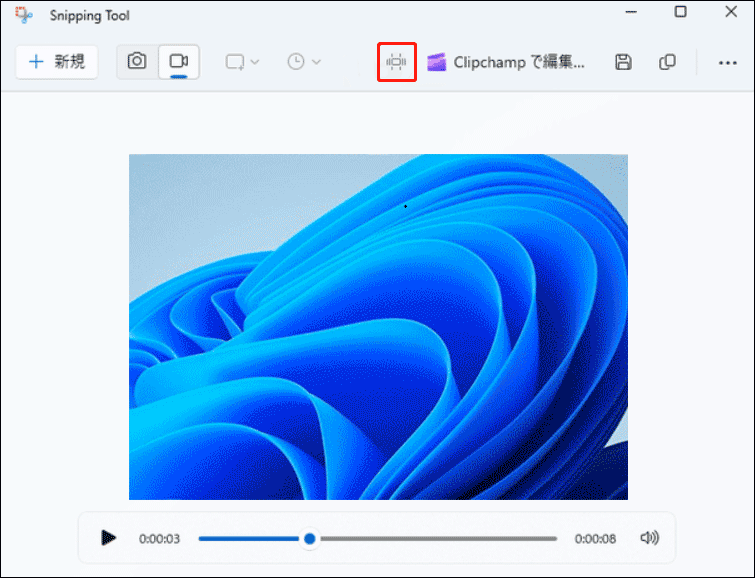Save the recording with the floppy disk icon

(623, 62)
